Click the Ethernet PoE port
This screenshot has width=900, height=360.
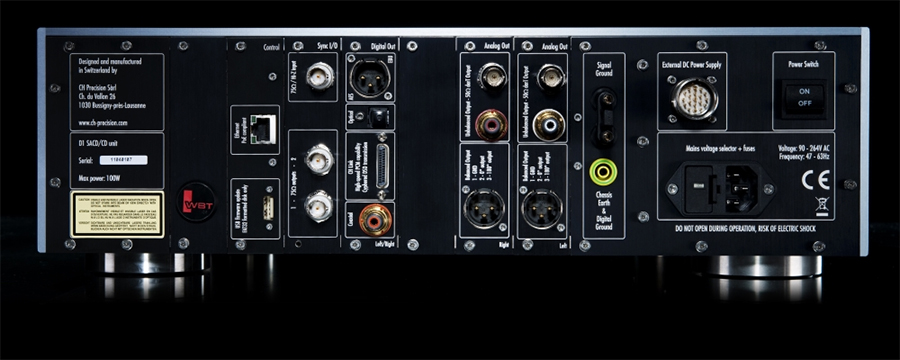click(x=264, y=129)
